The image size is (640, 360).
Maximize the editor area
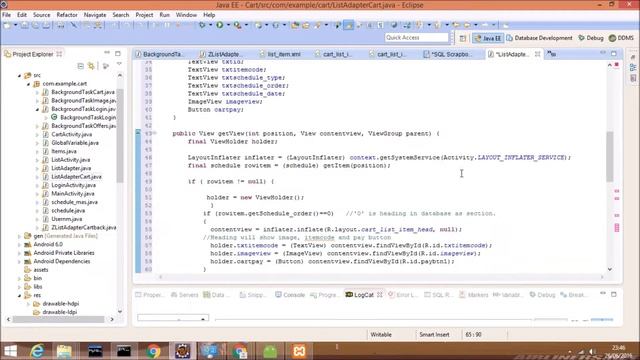614,53
